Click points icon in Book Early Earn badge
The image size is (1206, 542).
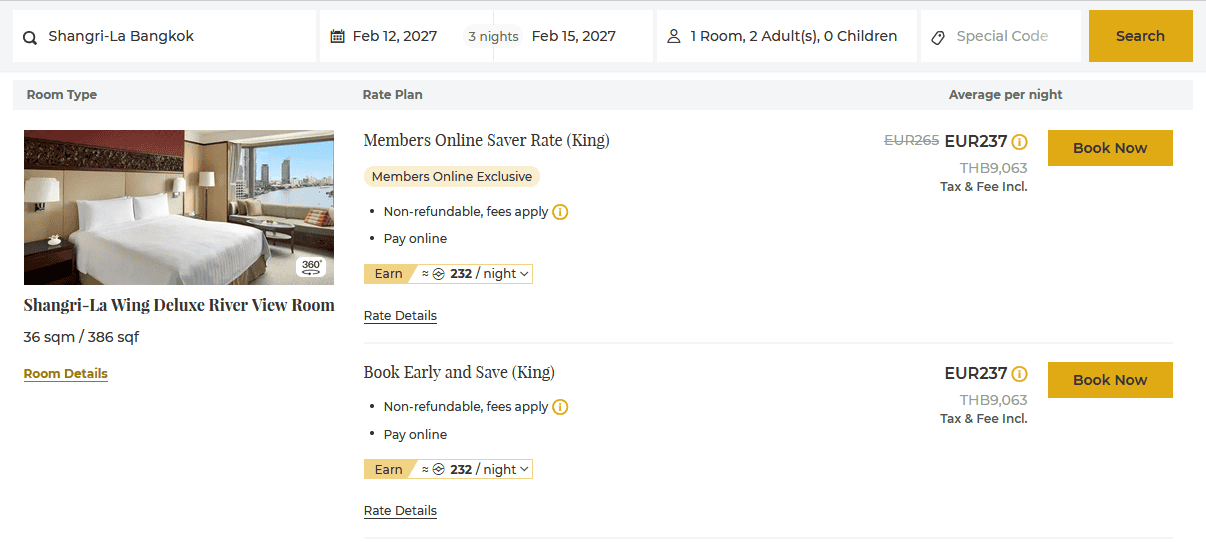coord(438,470)
